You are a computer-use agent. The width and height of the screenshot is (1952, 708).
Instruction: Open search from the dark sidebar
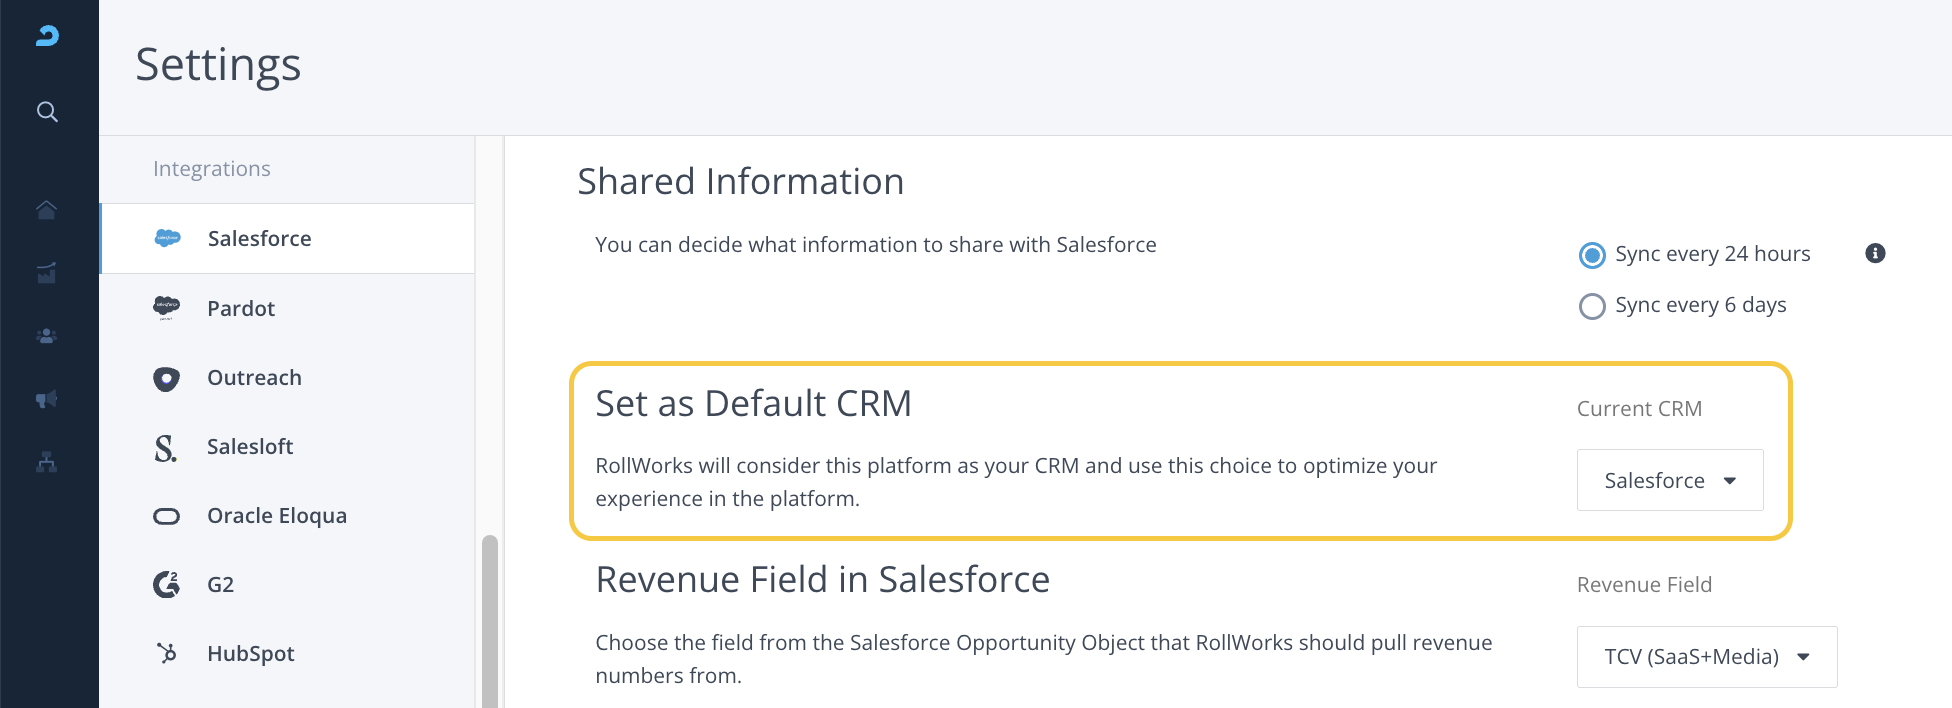[x=47, y=112]
